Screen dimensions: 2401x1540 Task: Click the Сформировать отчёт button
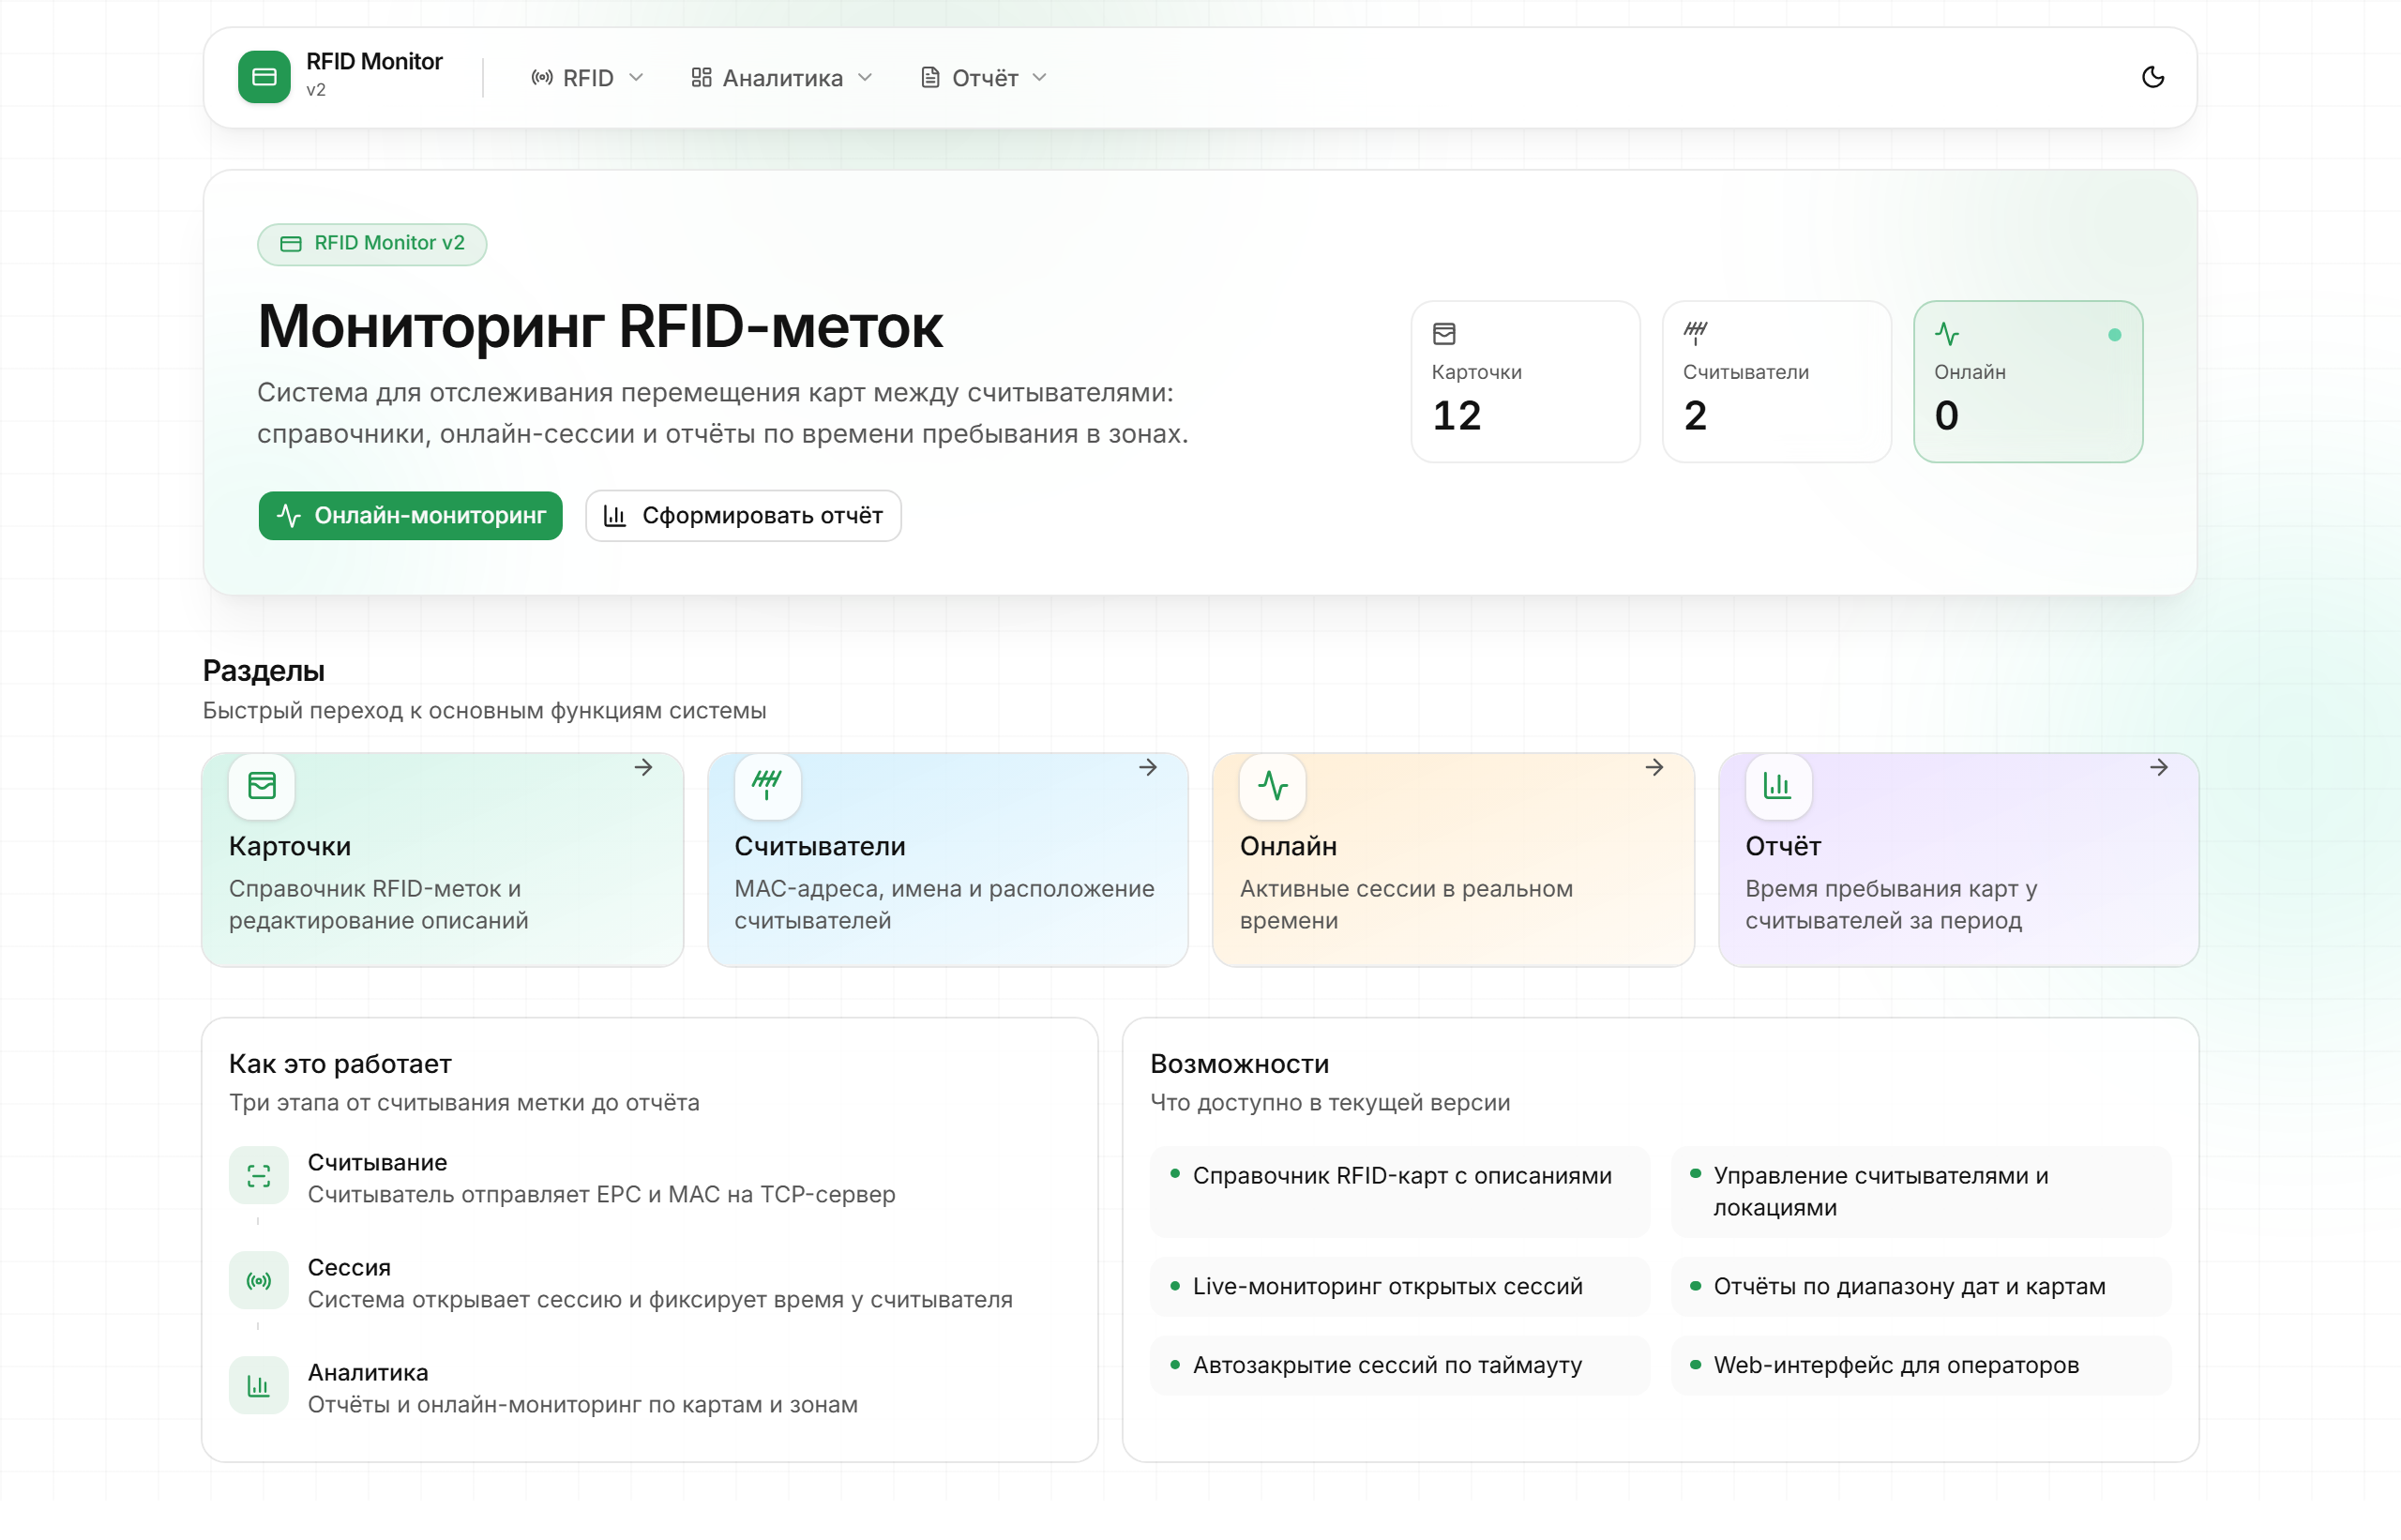[x=743, y=515]
